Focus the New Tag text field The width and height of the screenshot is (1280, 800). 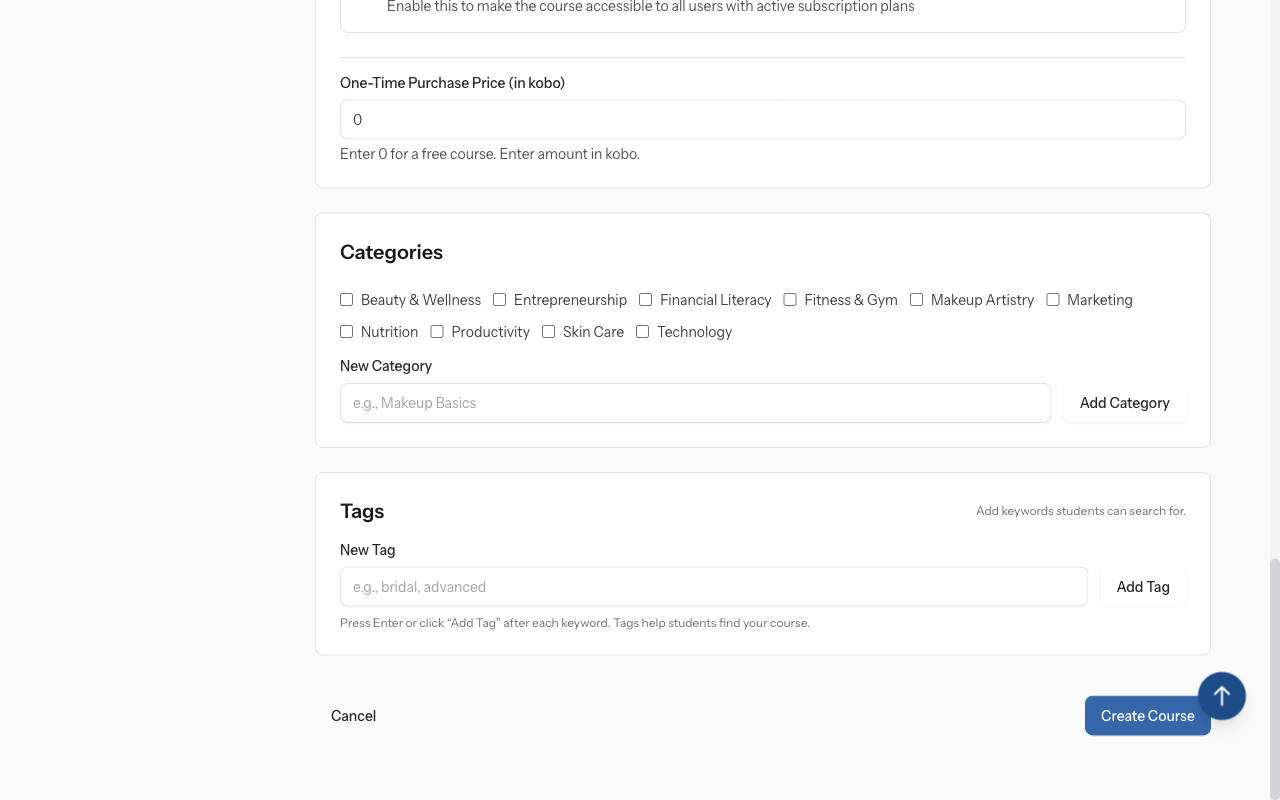click(x=713, y=587)
